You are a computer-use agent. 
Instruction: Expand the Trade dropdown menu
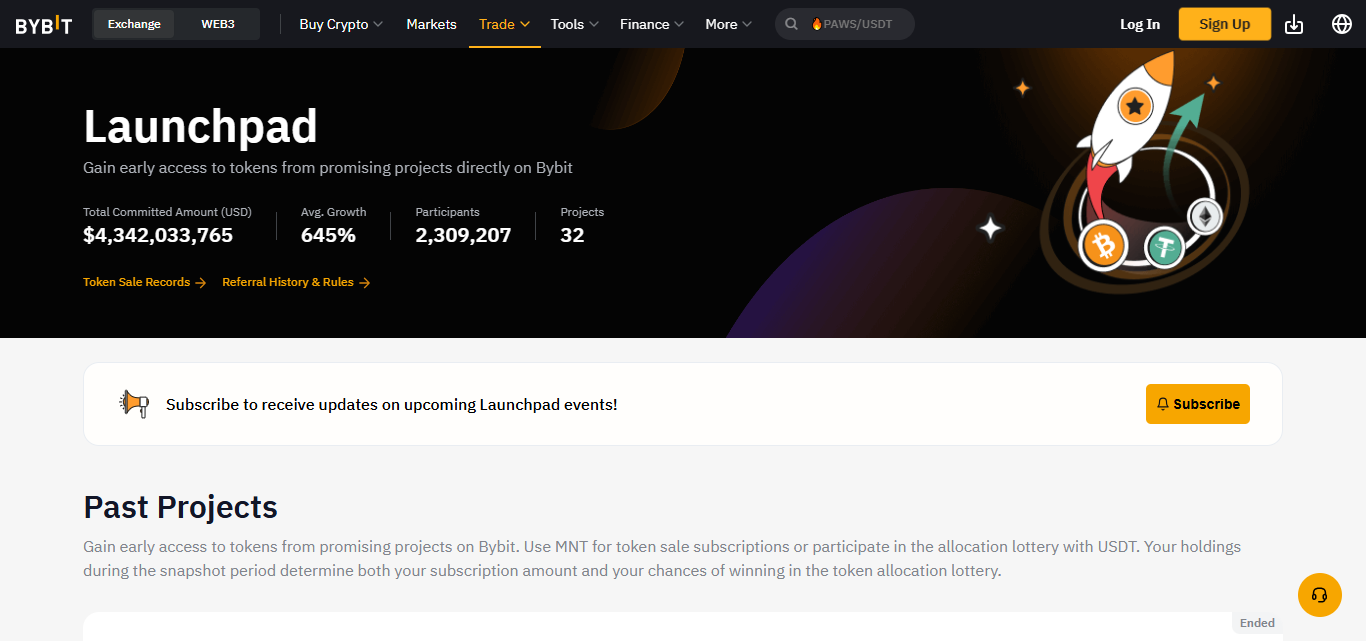click(x=505, y=24)
